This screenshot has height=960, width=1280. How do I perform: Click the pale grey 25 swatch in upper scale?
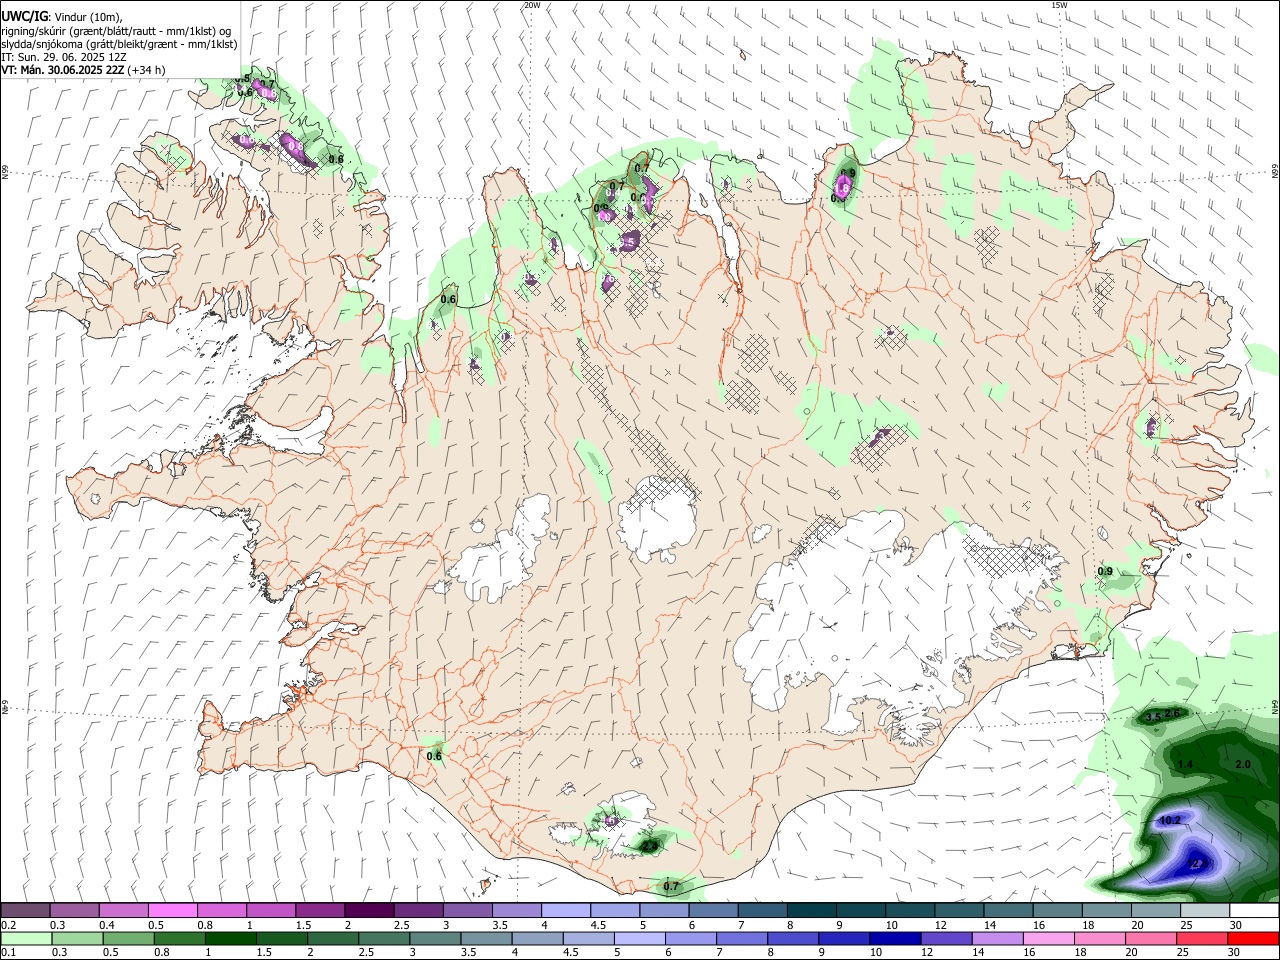(1205, 911)
